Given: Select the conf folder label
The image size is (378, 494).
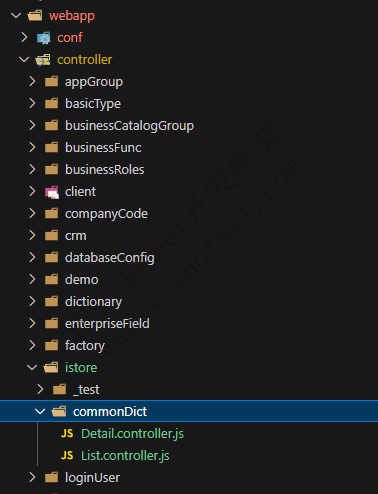Looking at the screenshot, I should (70, 38).
